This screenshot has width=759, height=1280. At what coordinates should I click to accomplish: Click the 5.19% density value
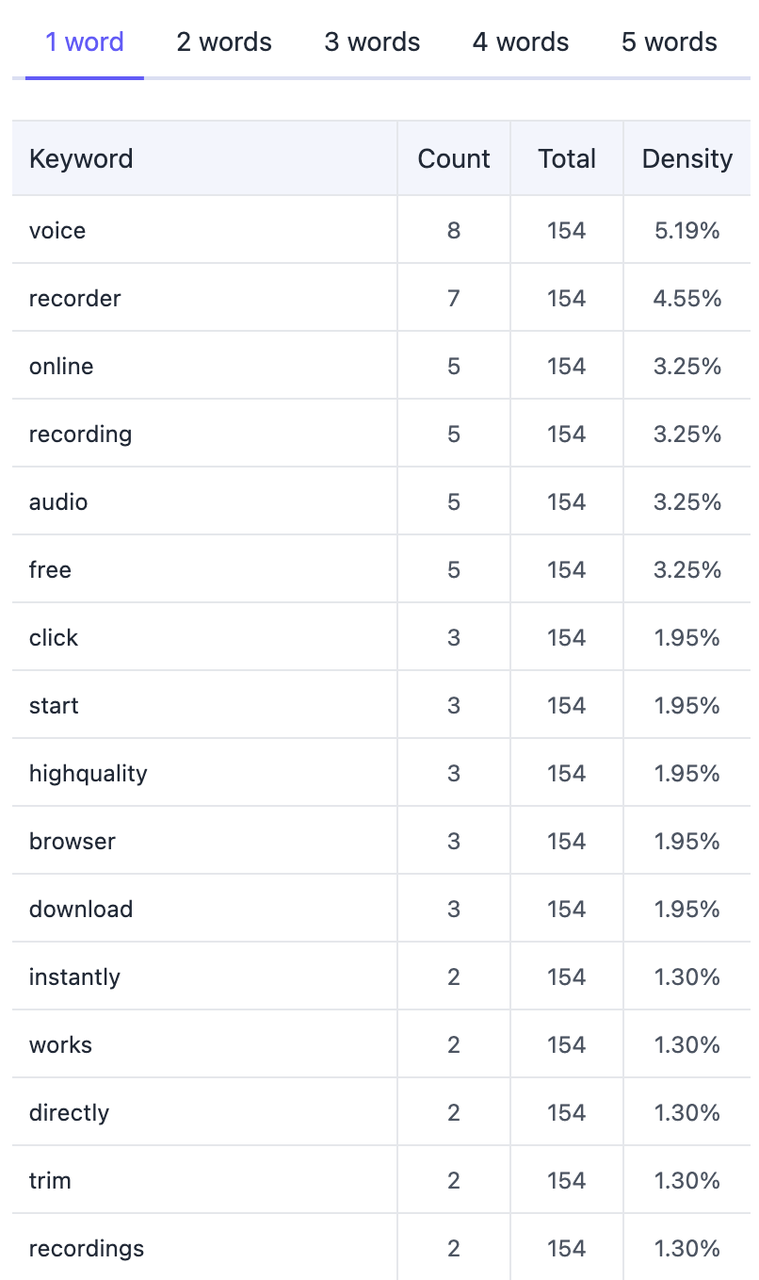click(687, 231)
